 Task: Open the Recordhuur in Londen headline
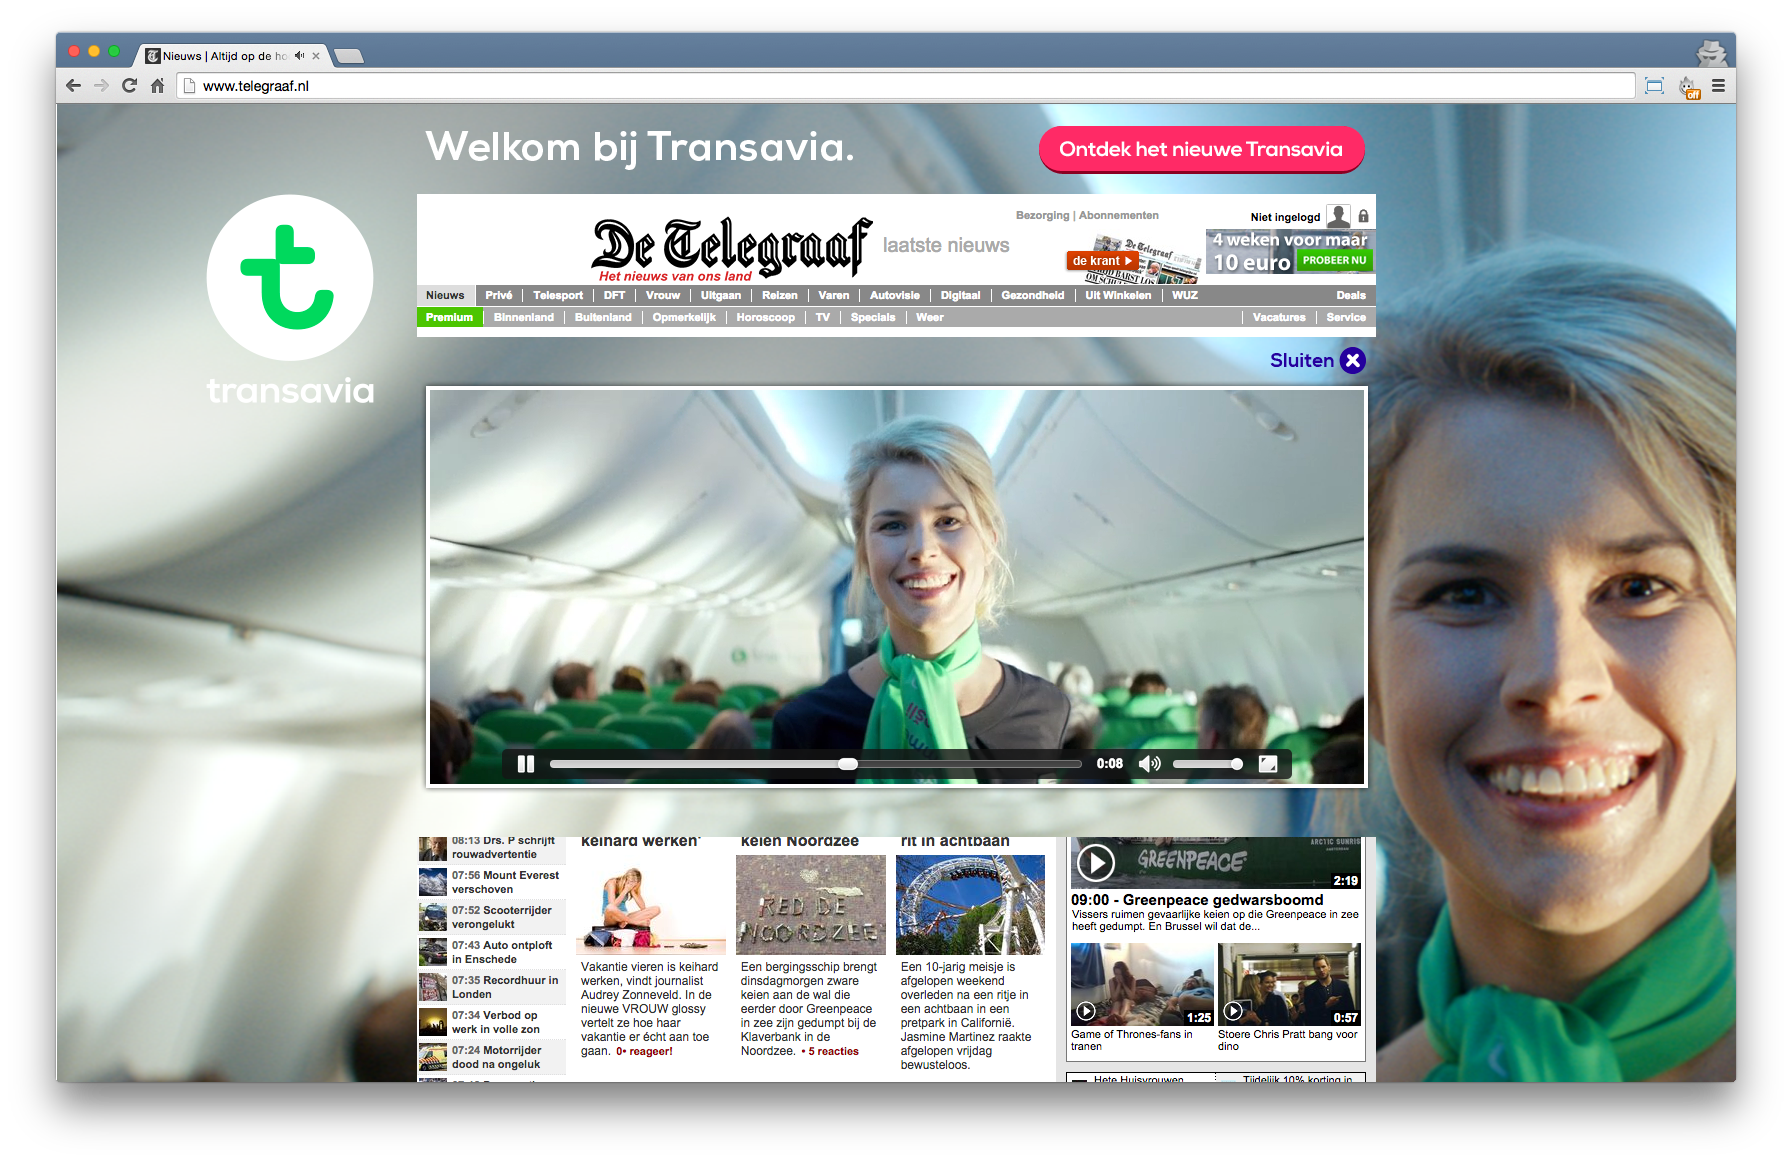505,987
